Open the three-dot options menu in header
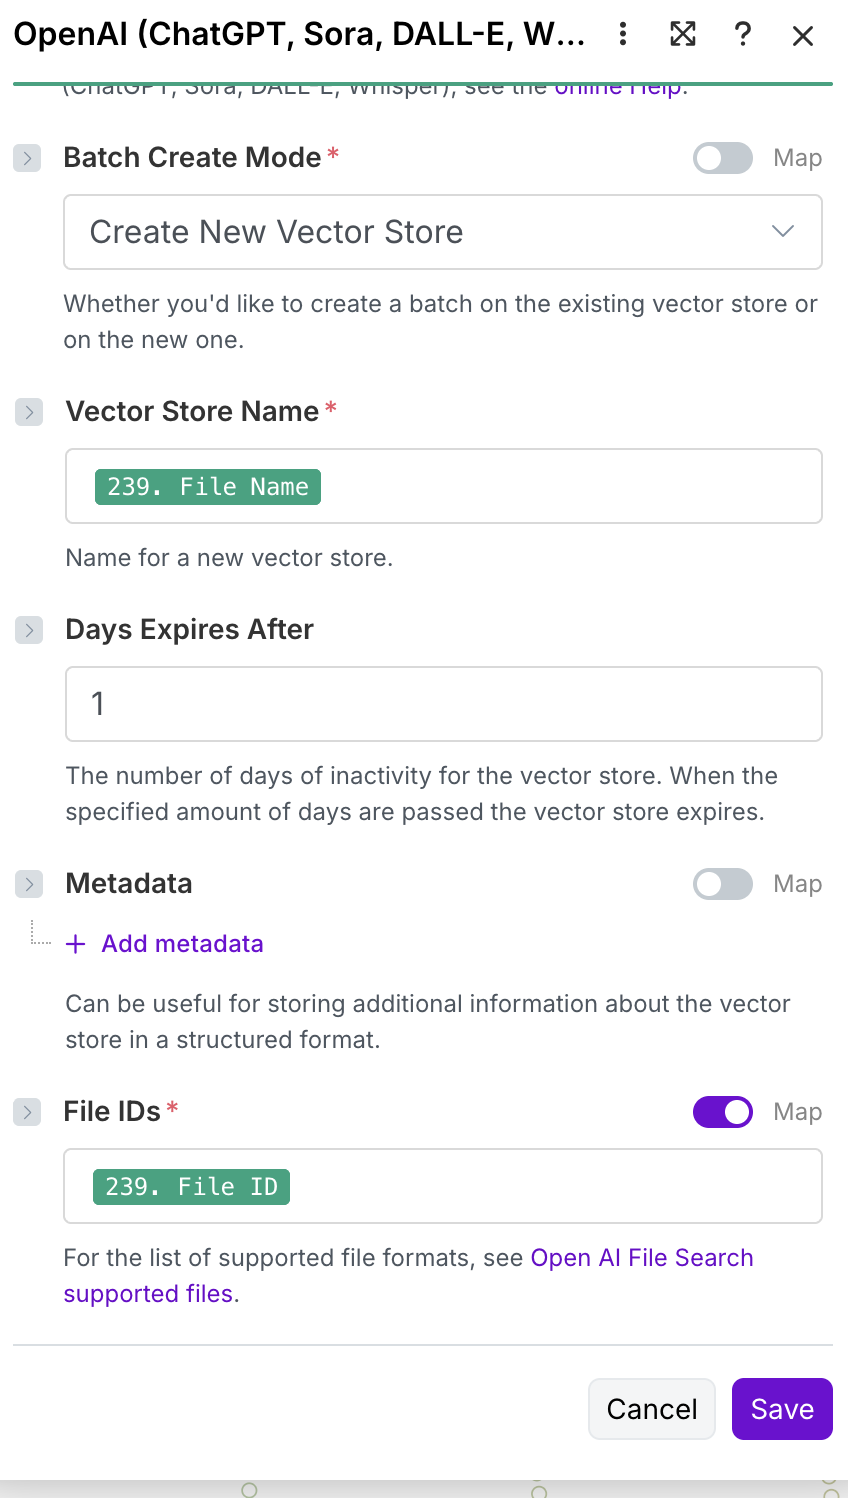 [623, 35]
